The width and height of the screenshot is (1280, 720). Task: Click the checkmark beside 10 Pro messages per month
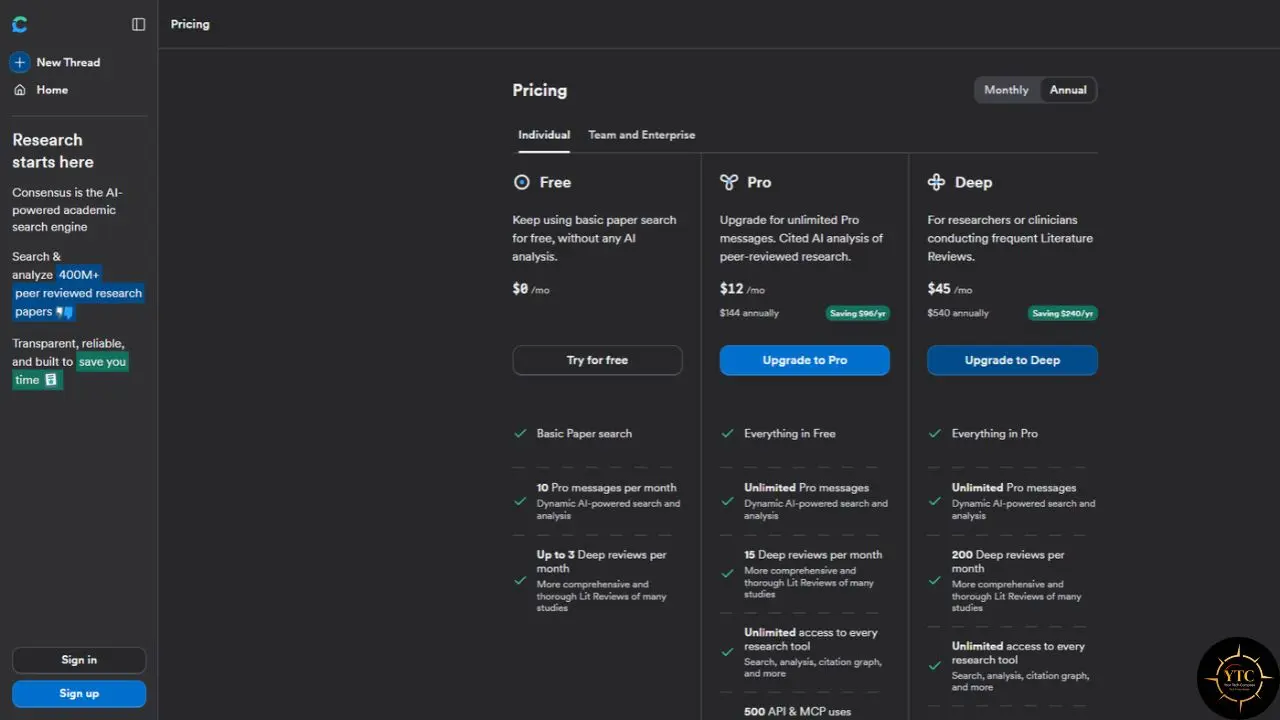point(520,501)
